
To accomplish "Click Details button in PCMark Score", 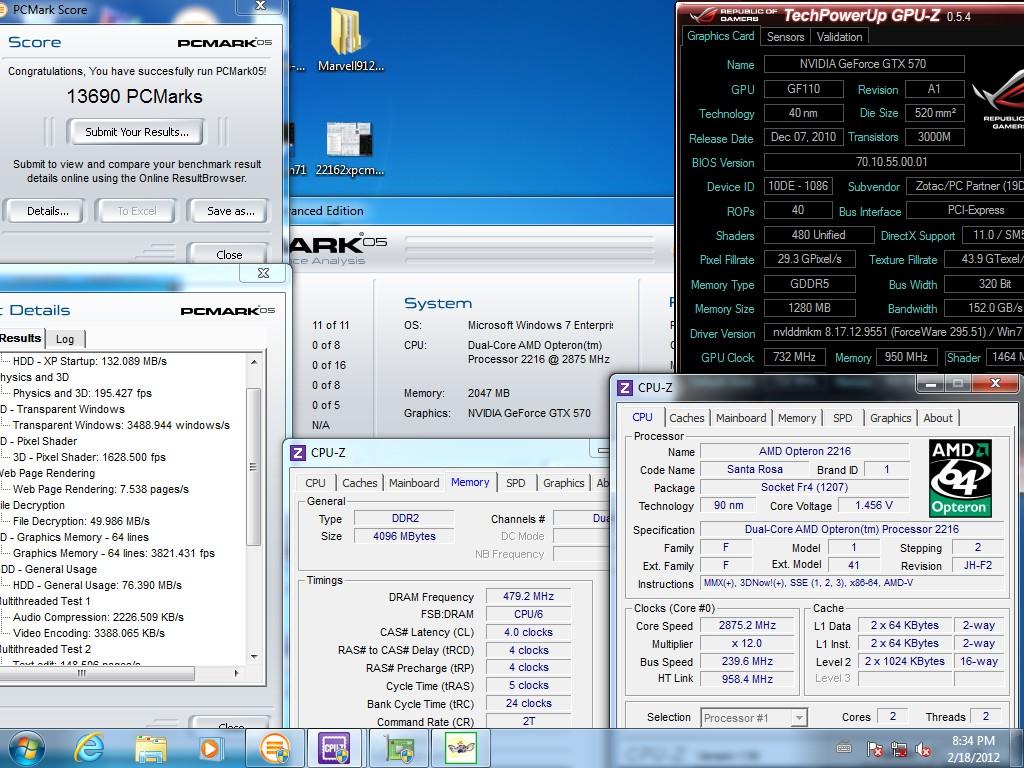I will pos(47,211).
